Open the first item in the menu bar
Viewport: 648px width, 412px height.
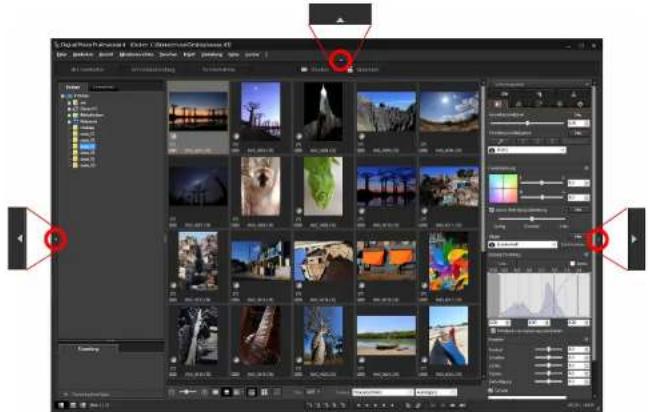62,55
